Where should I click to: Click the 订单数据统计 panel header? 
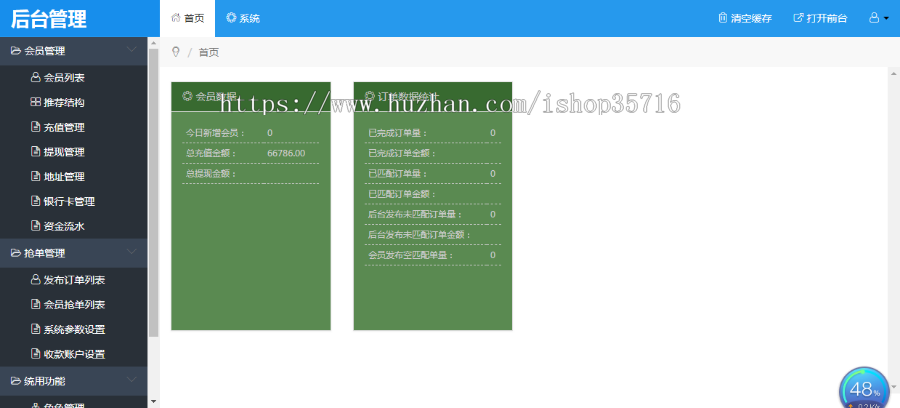433,96
